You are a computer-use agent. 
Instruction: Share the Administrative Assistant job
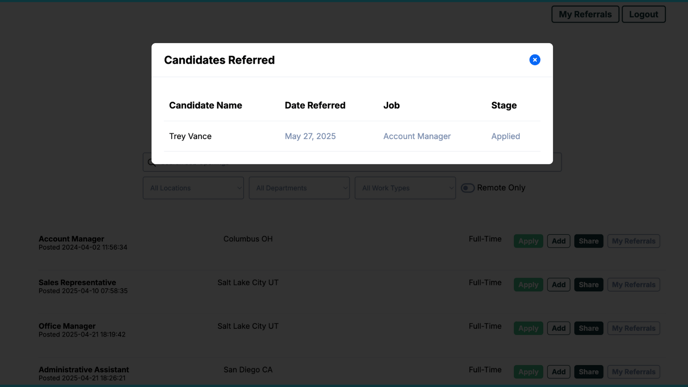(588, 372)
